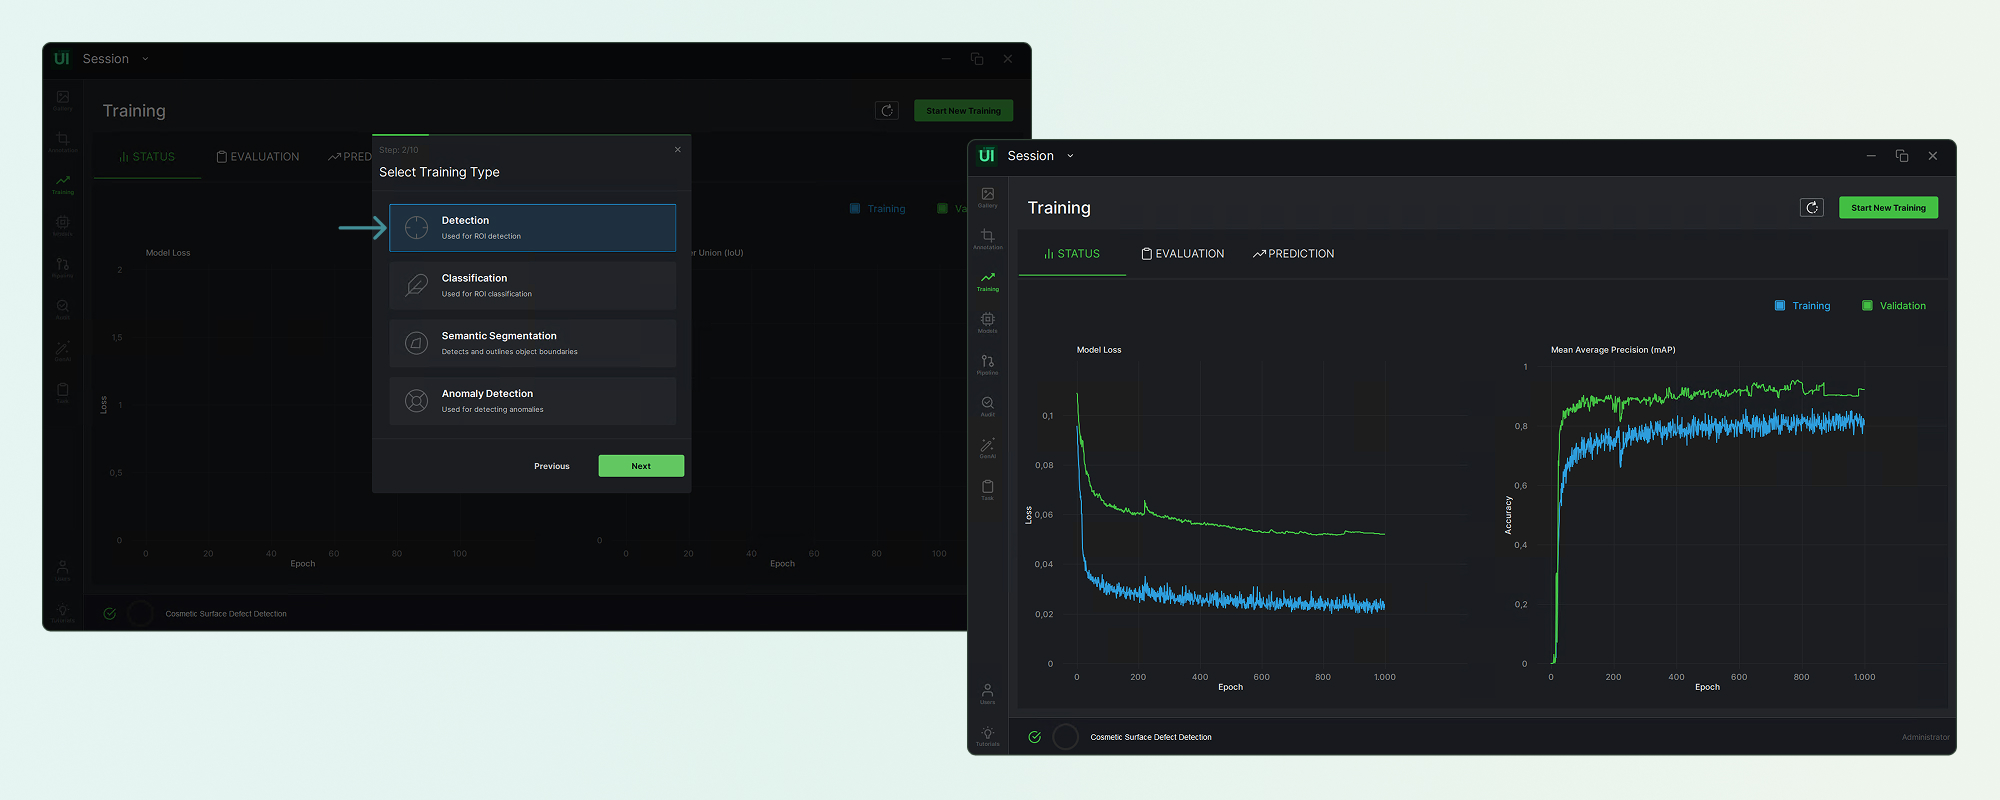2000x800 pixels.
Task: Open Models in the left window sidebar
Action: coord(62,226)
